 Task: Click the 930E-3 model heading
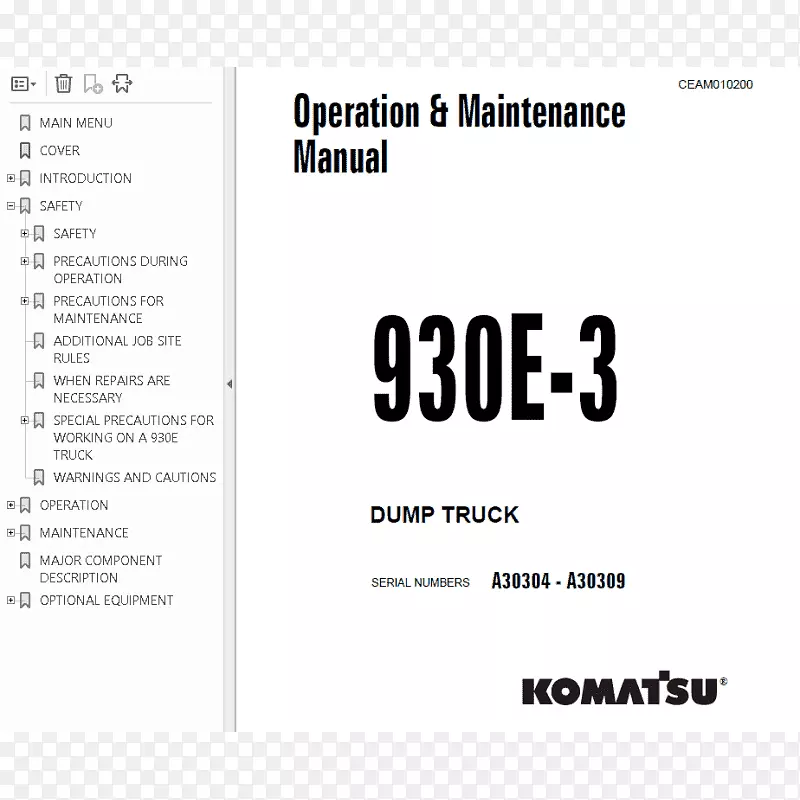(x=495, y=368)
